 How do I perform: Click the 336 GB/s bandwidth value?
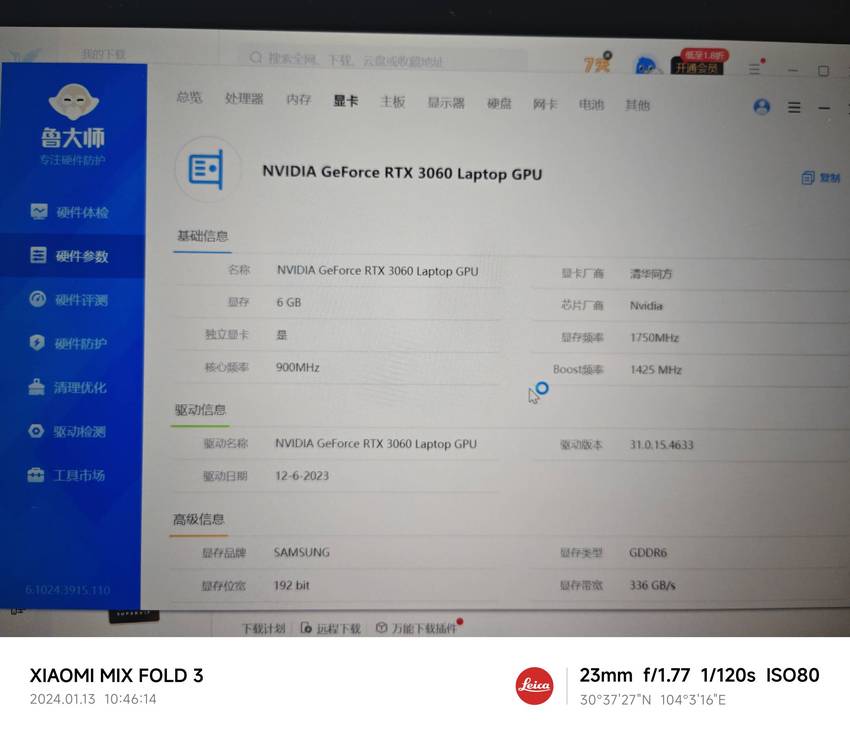tap(652, 585)
